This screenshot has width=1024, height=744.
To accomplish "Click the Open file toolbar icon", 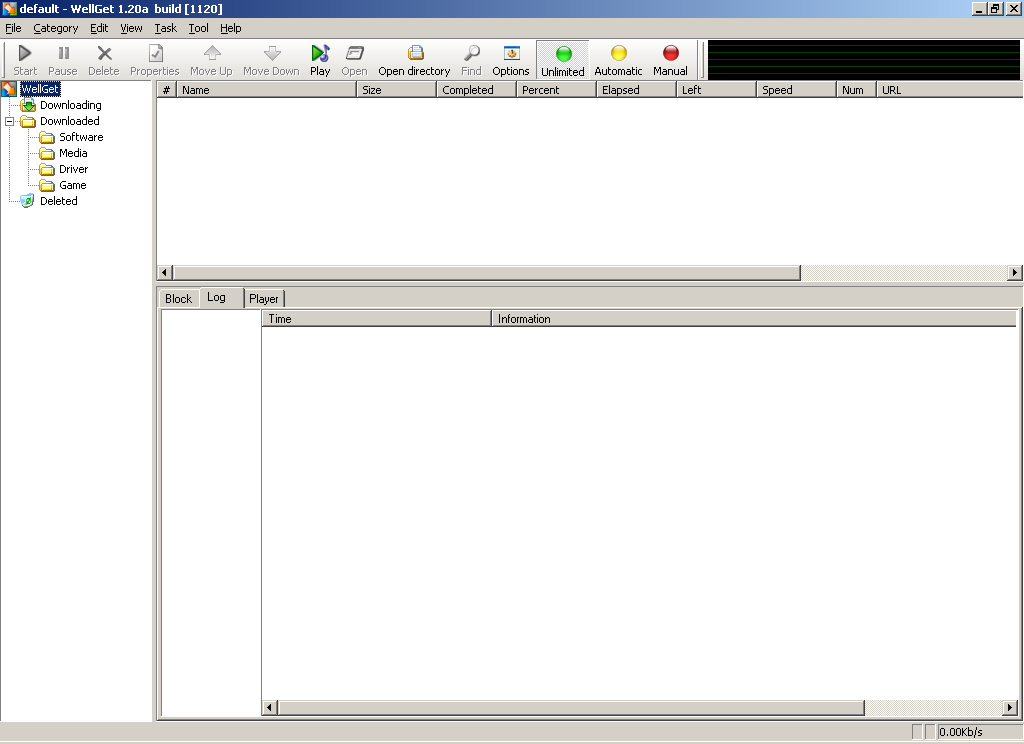I will point(355,53).
